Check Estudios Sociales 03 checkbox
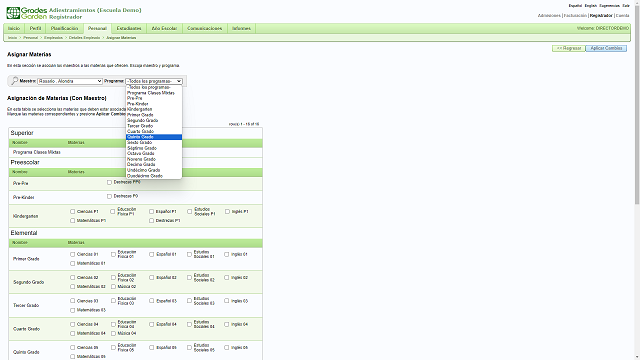 (x=189, y=301)
